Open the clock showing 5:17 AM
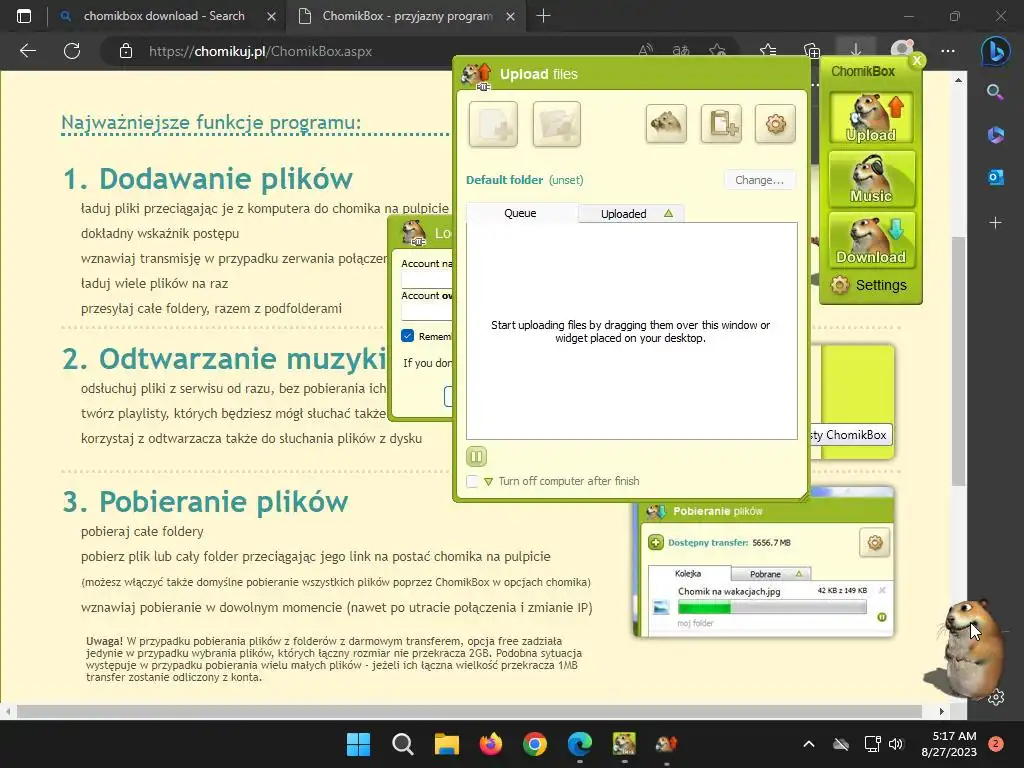The width and height of the screenshot is (1024, 768). (949, 744)
